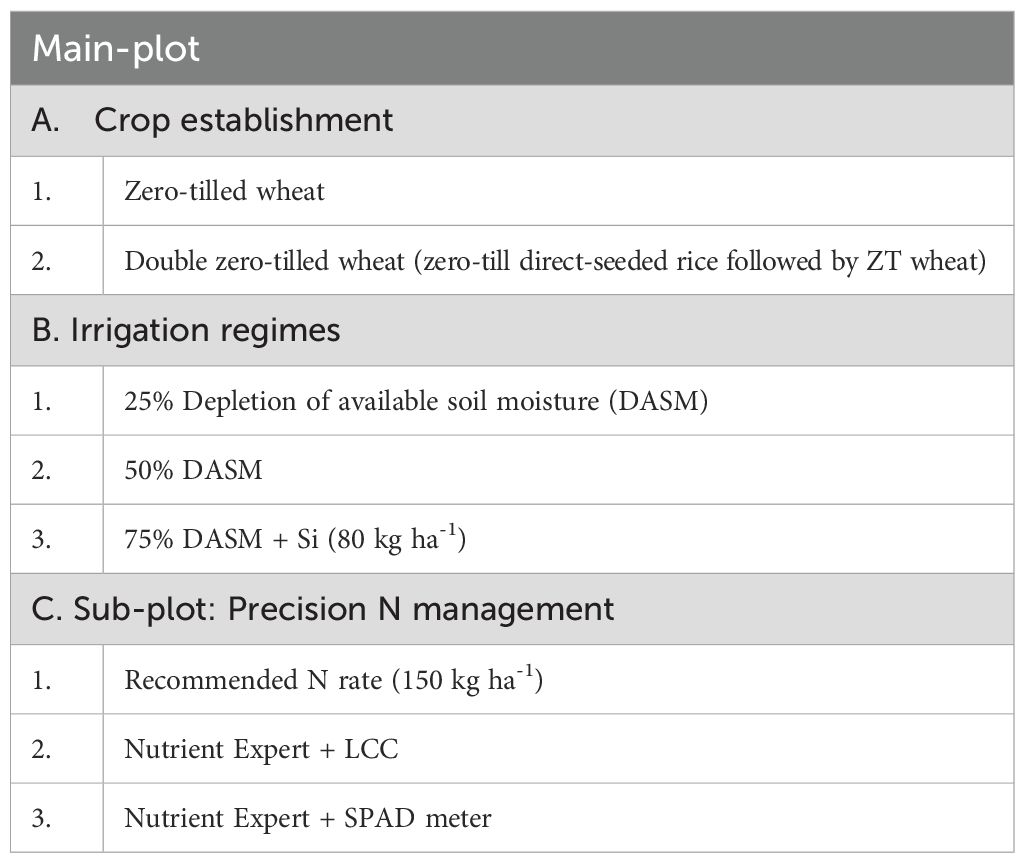Click number cell beside 'Nutrient Expert + LCC'
The width and height of the screenshot is (1025, 863).
coord(43,749)
